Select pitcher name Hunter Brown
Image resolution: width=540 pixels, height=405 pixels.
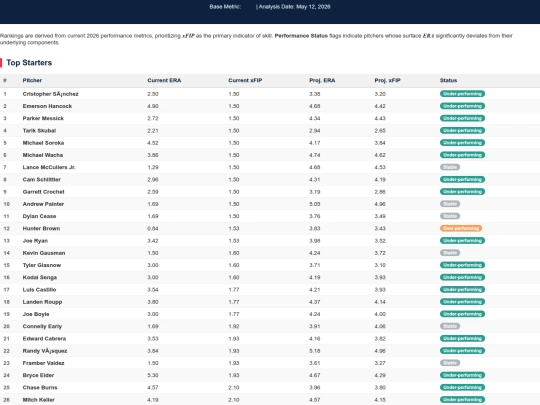coord(41,228)
